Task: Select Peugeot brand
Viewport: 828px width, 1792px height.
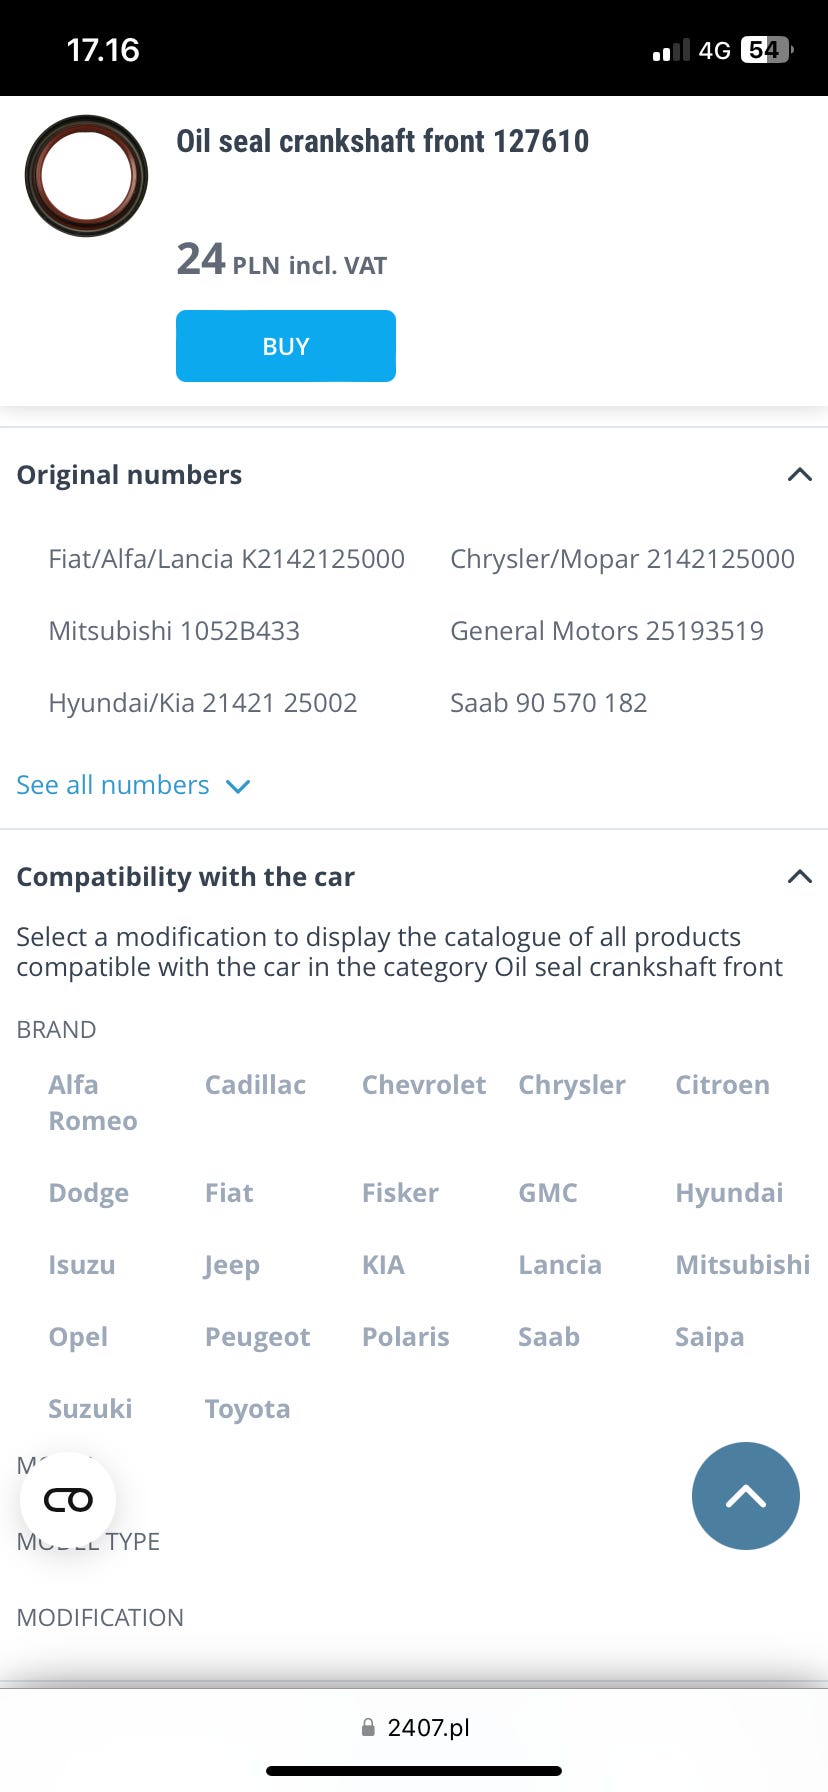Action: tap(257, 1337)
